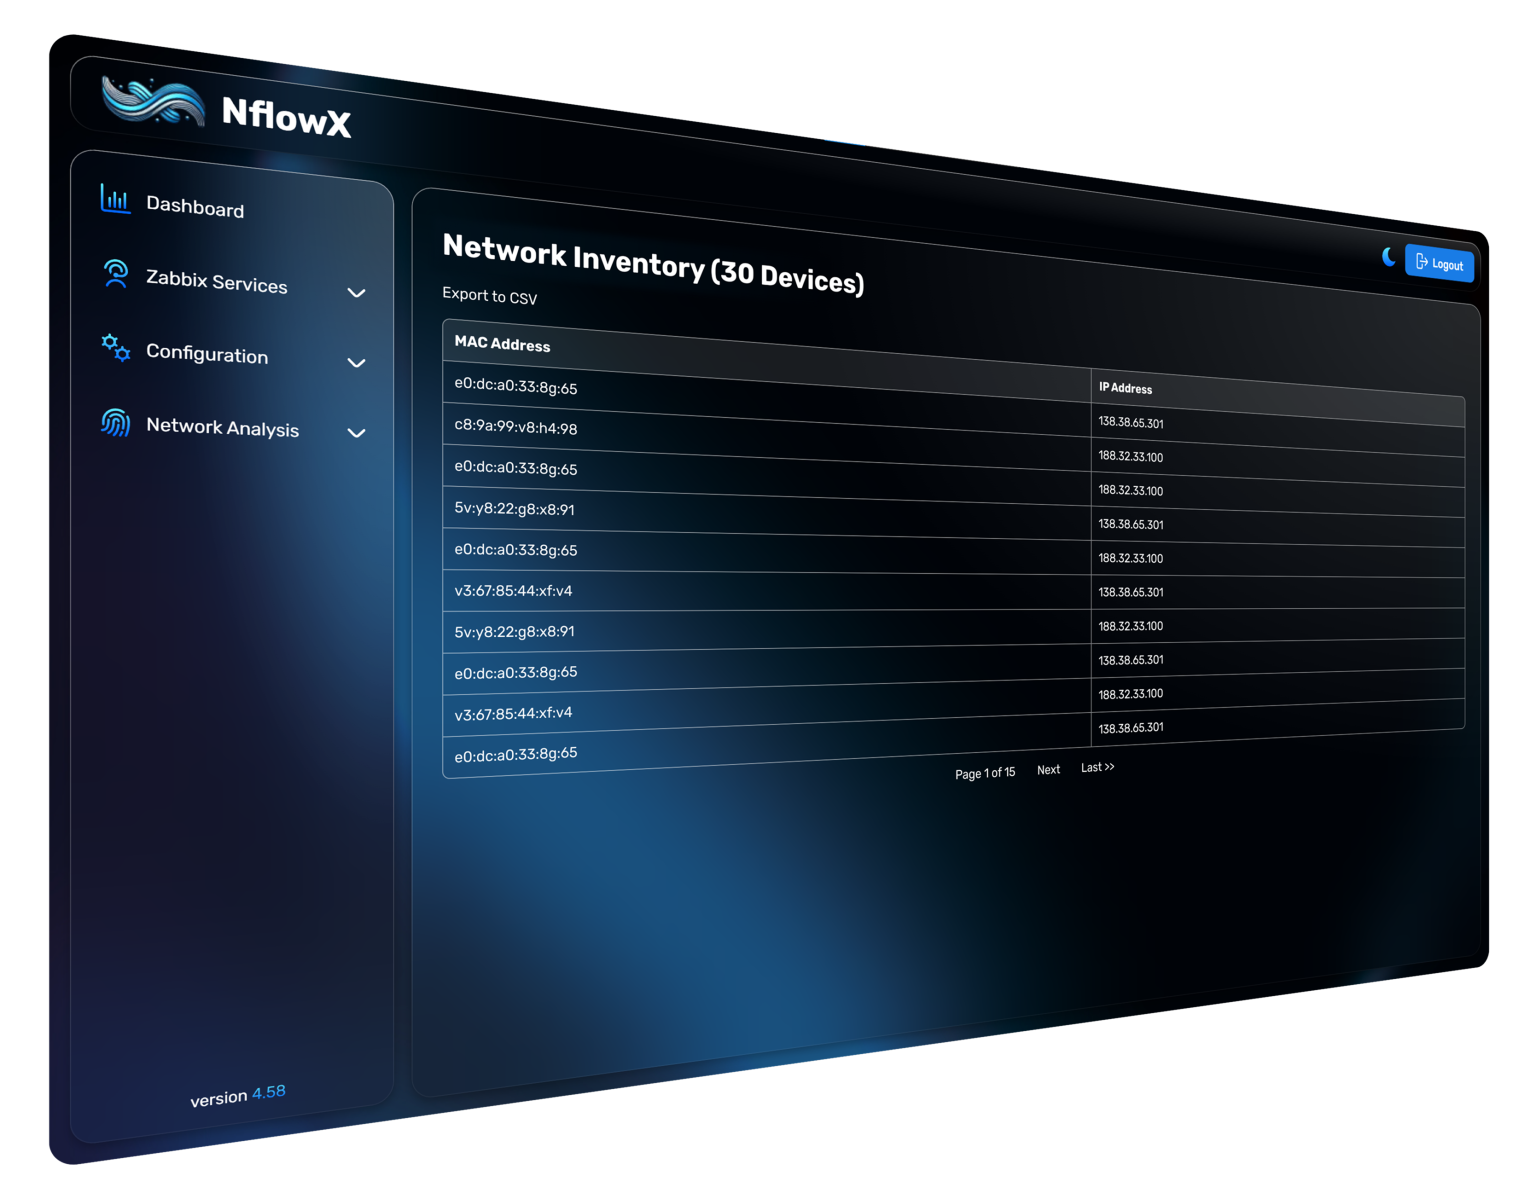Open the Dashboard menu item
Screen dimensions: 1536x1199
195,207
